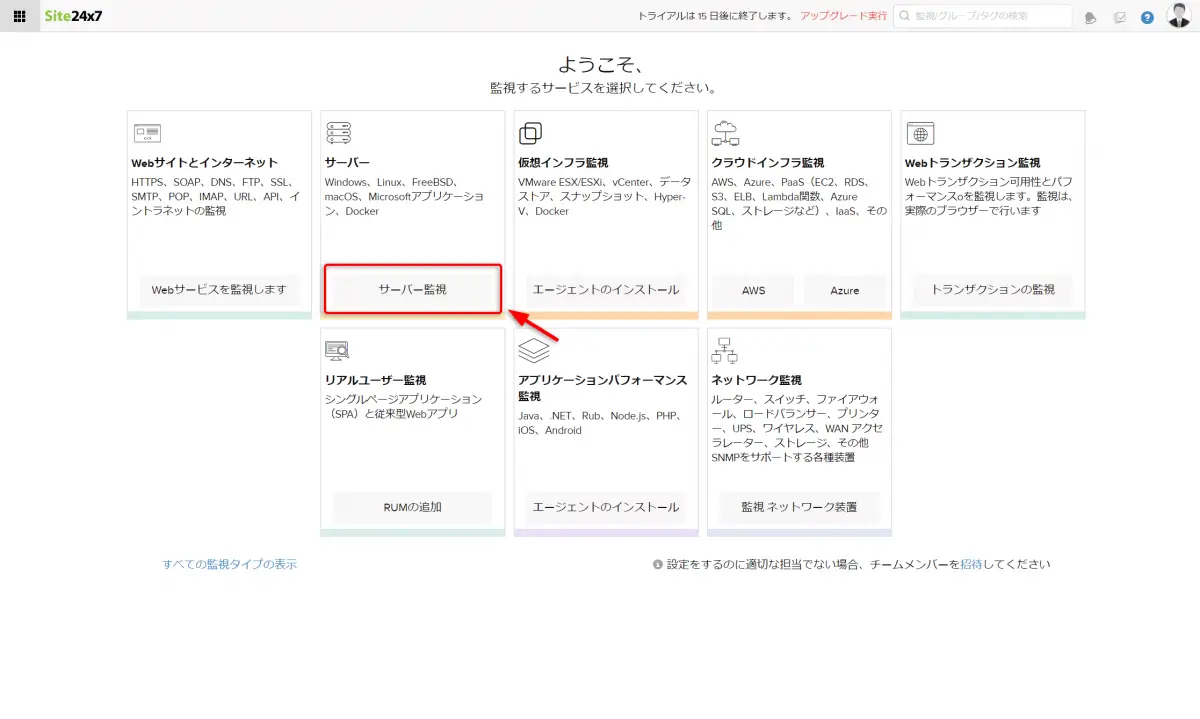The width and height of the screenshot is (1200, 719).
Task: Click the Site24x7 logo
Action: [x=75, y=16]
